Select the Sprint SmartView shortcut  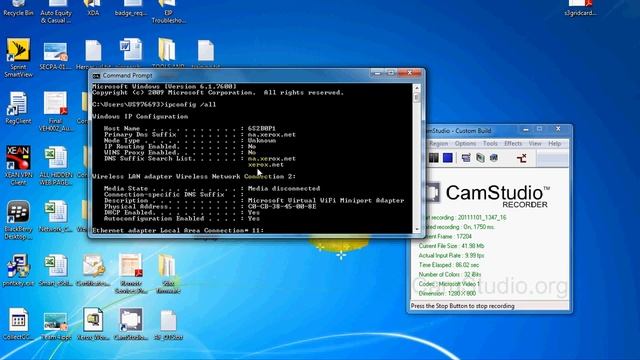[18, 58]
